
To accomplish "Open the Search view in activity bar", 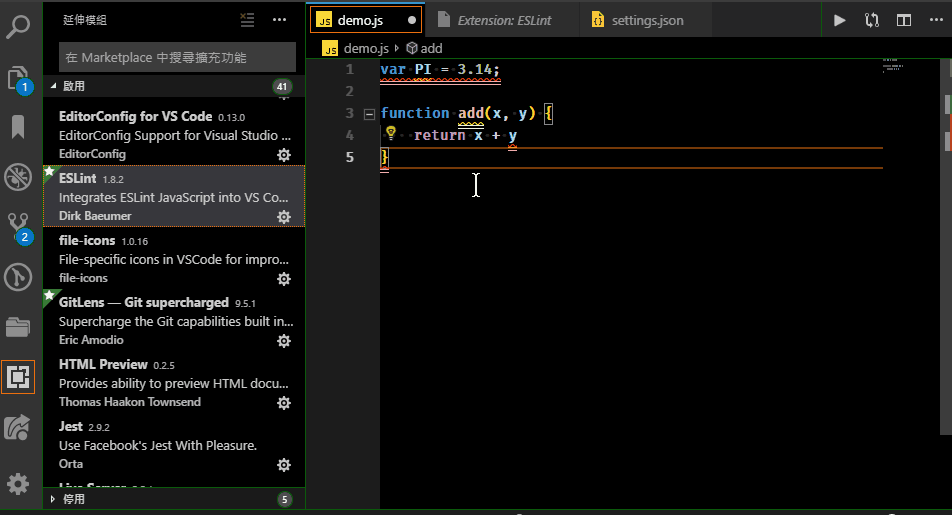I will point(18,27).
